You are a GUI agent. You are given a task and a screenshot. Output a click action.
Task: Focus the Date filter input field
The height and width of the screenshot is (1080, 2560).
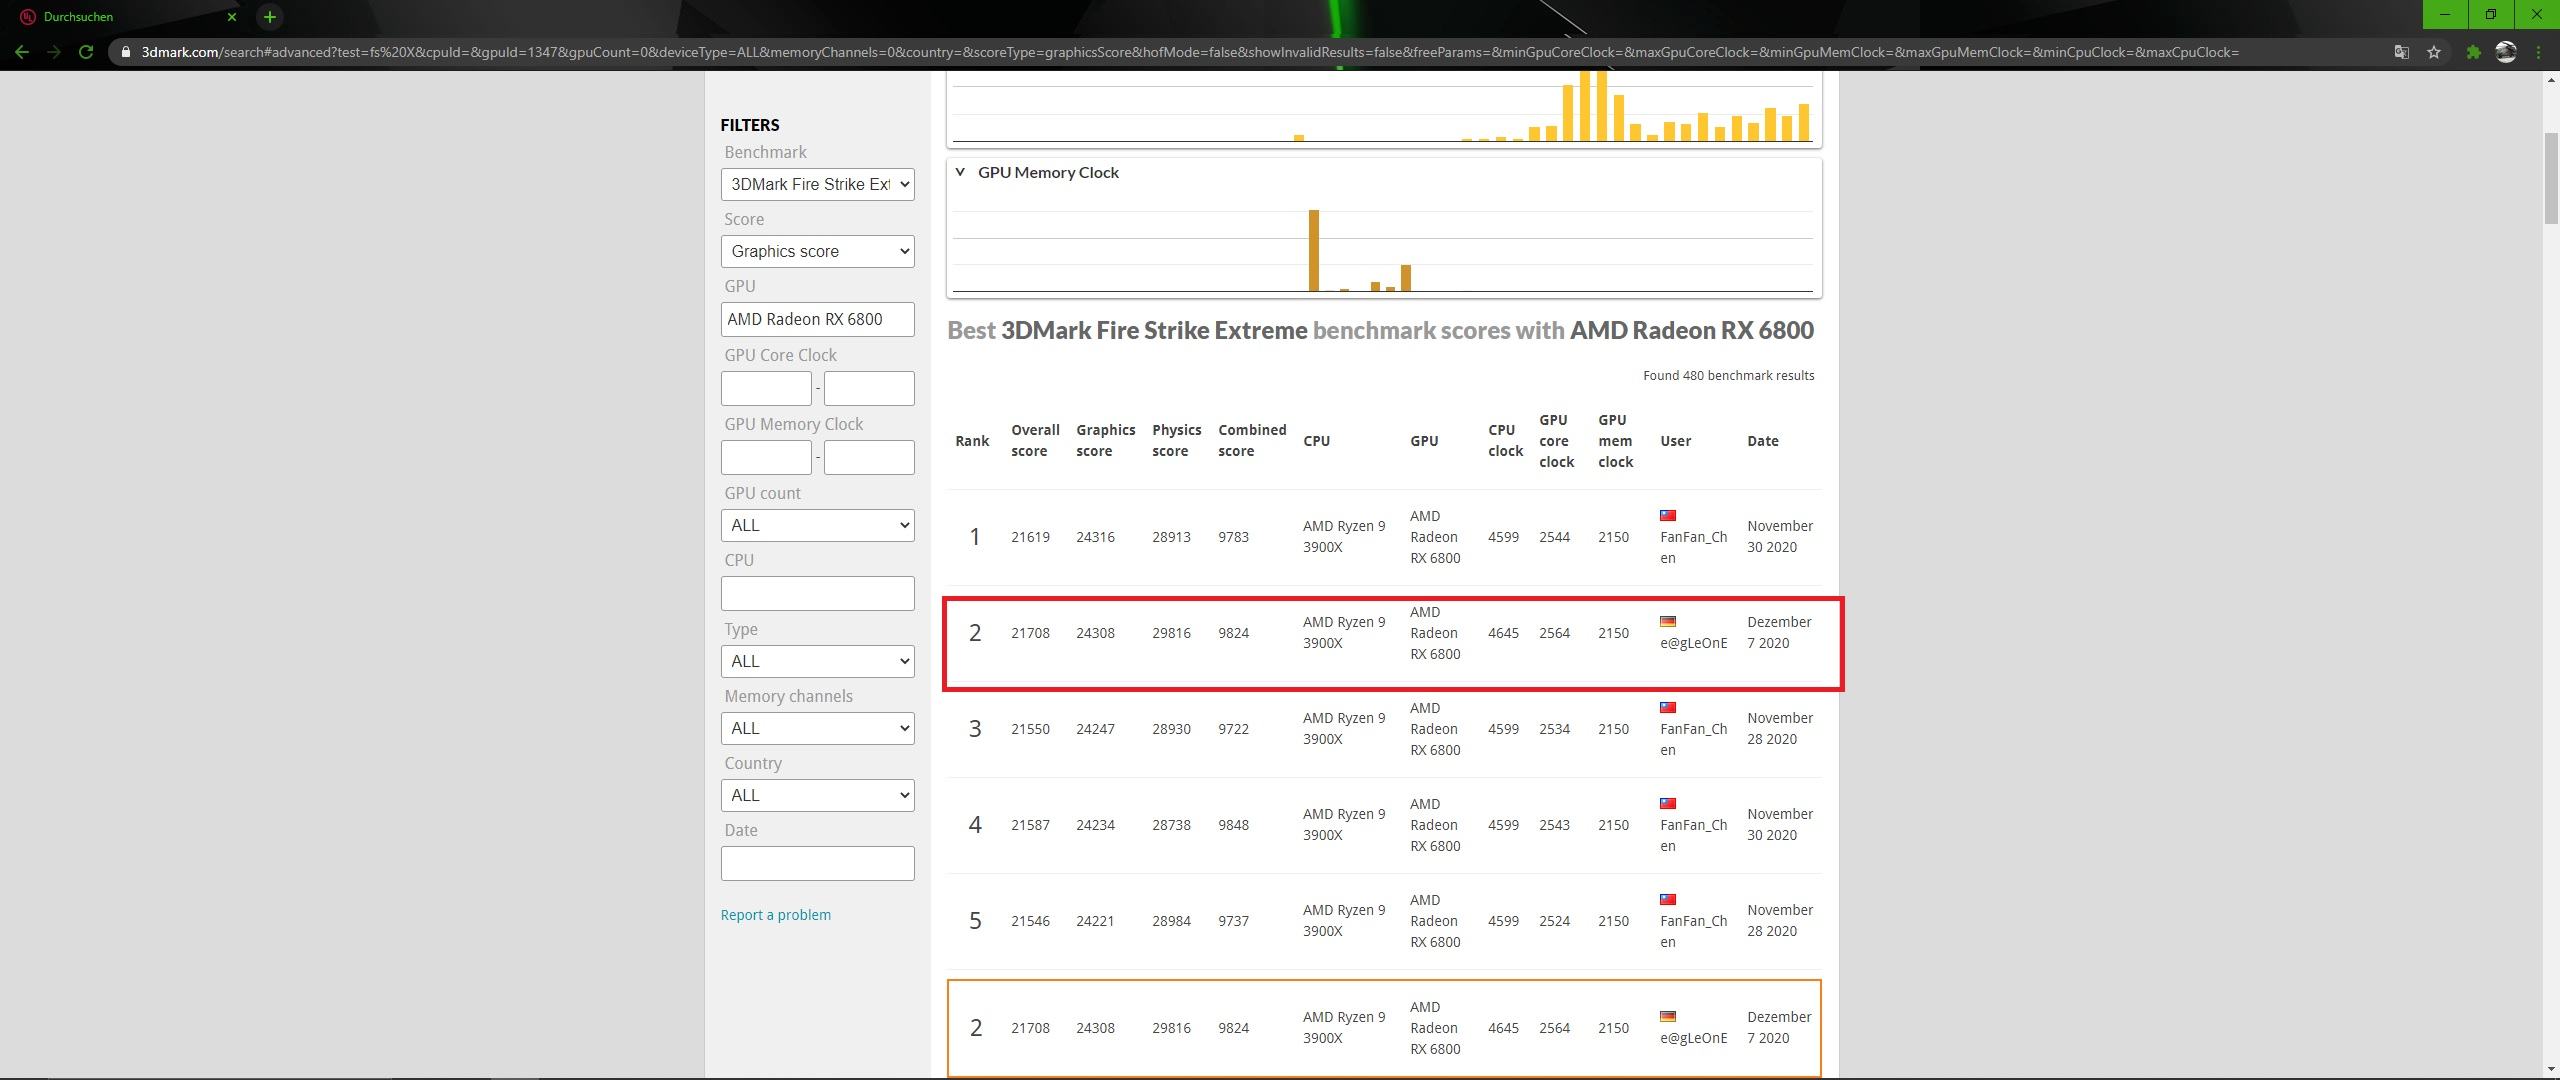tap(817, 863)
